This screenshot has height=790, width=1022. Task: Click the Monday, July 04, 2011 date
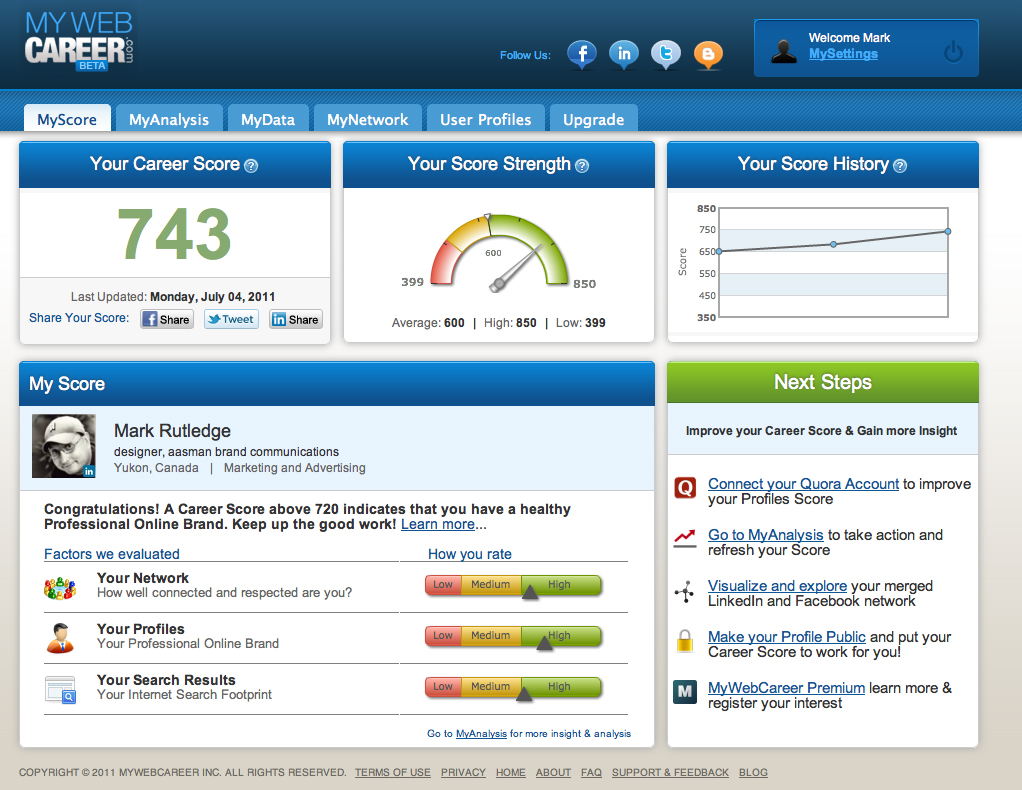coord(212,297)
